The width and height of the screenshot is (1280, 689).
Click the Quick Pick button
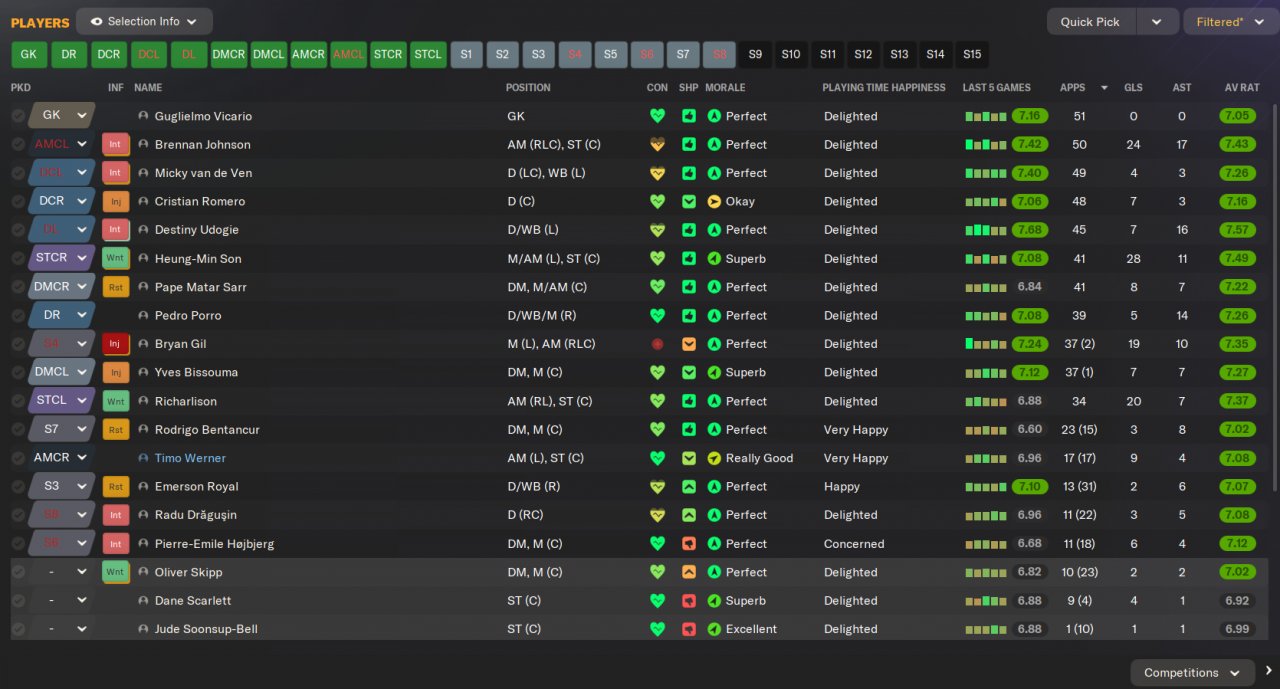pos(1090,21)
